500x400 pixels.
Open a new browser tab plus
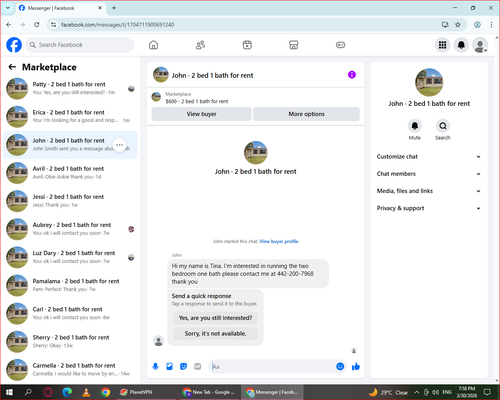coord(114,8)
